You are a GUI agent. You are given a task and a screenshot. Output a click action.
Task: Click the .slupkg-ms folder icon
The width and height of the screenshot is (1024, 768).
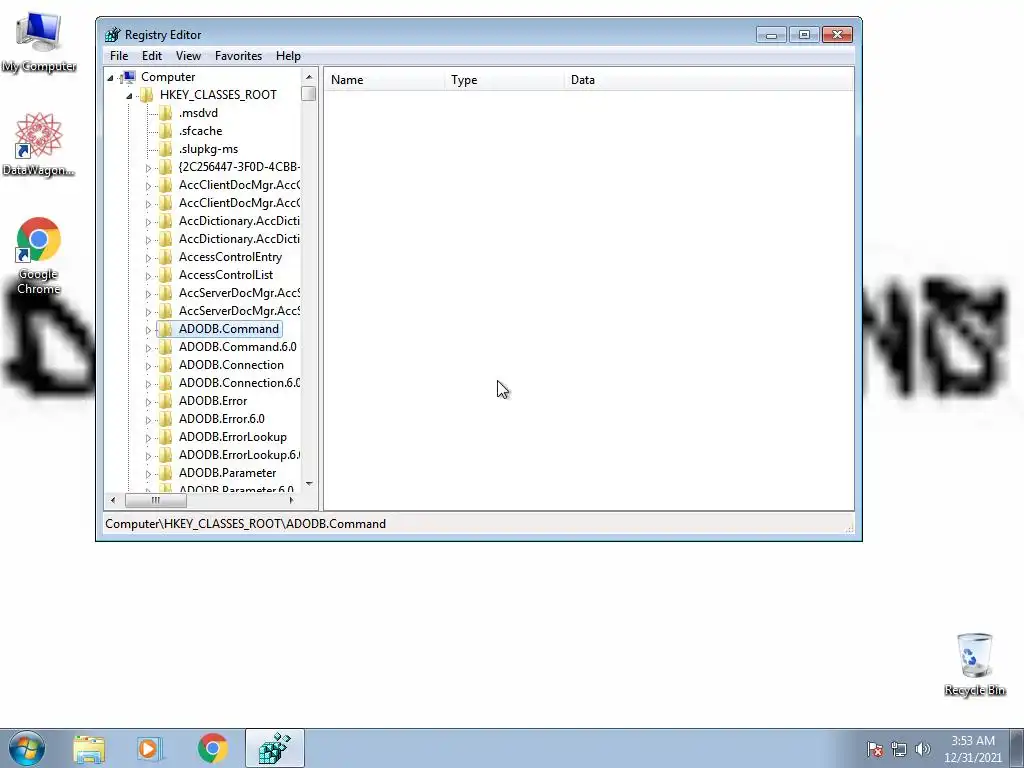pos(166,149)
